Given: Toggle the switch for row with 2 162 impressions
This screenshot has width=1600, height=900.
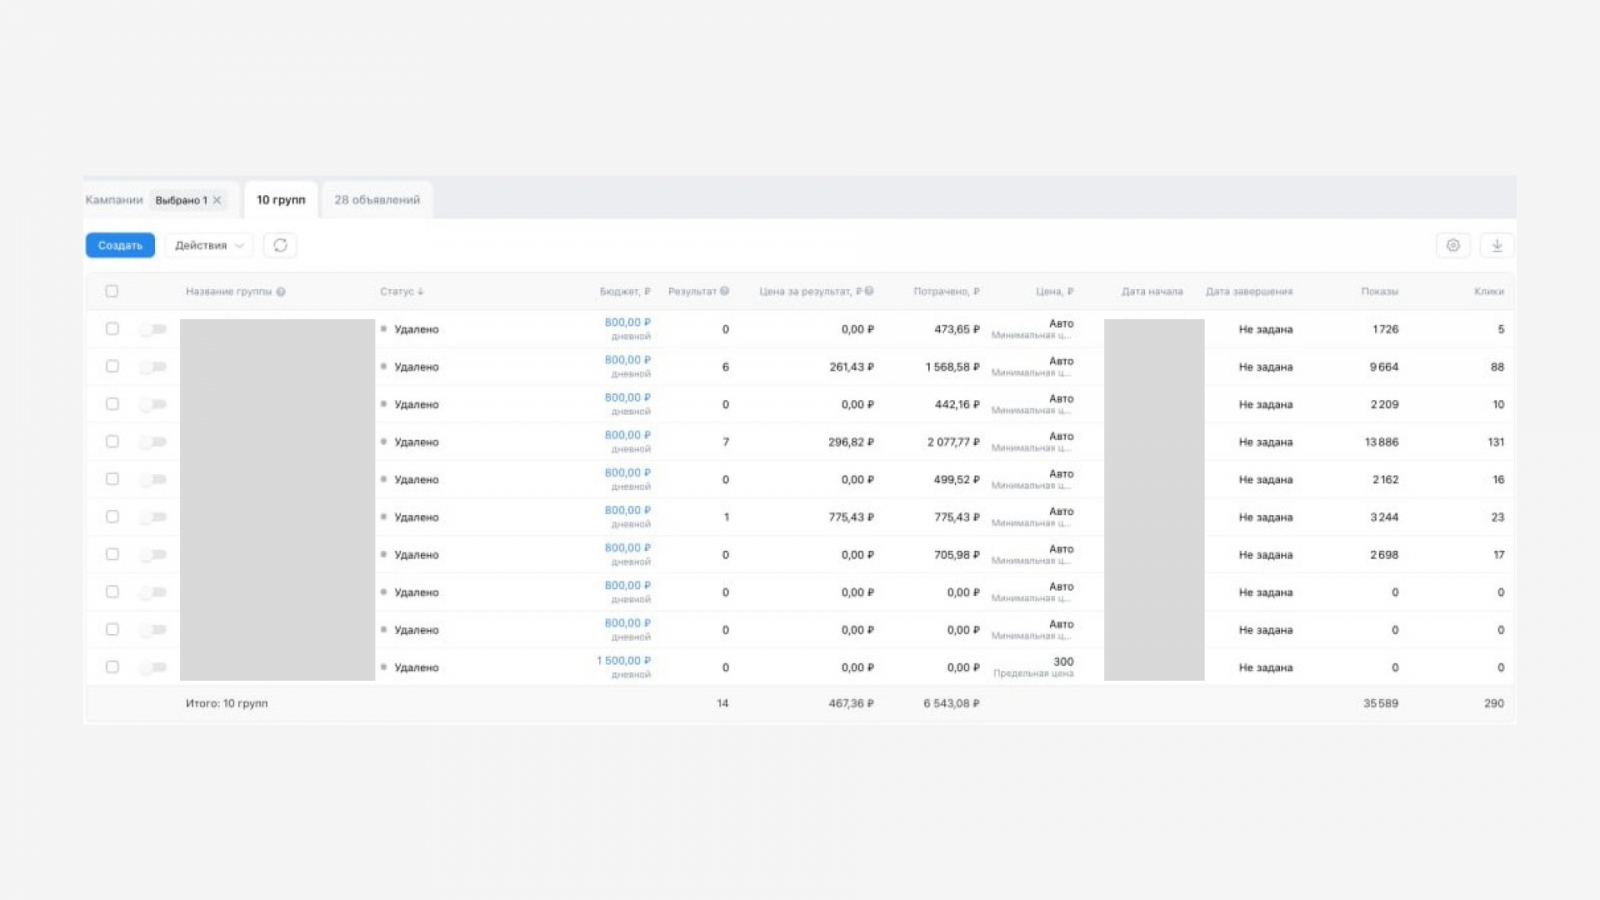Looking at the screenshot, I should click(153, 479).
